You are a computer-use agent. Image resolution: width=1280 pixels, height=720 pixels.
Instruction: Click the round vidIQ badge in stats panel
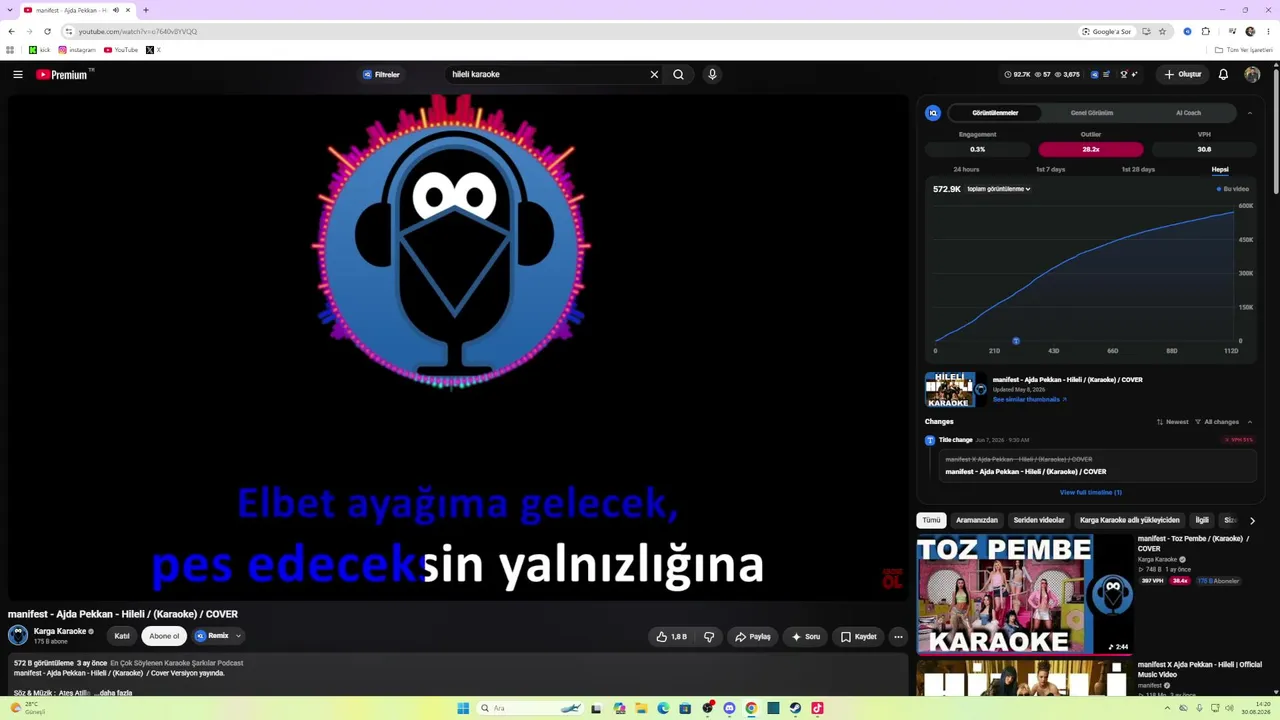click(933, 113)
